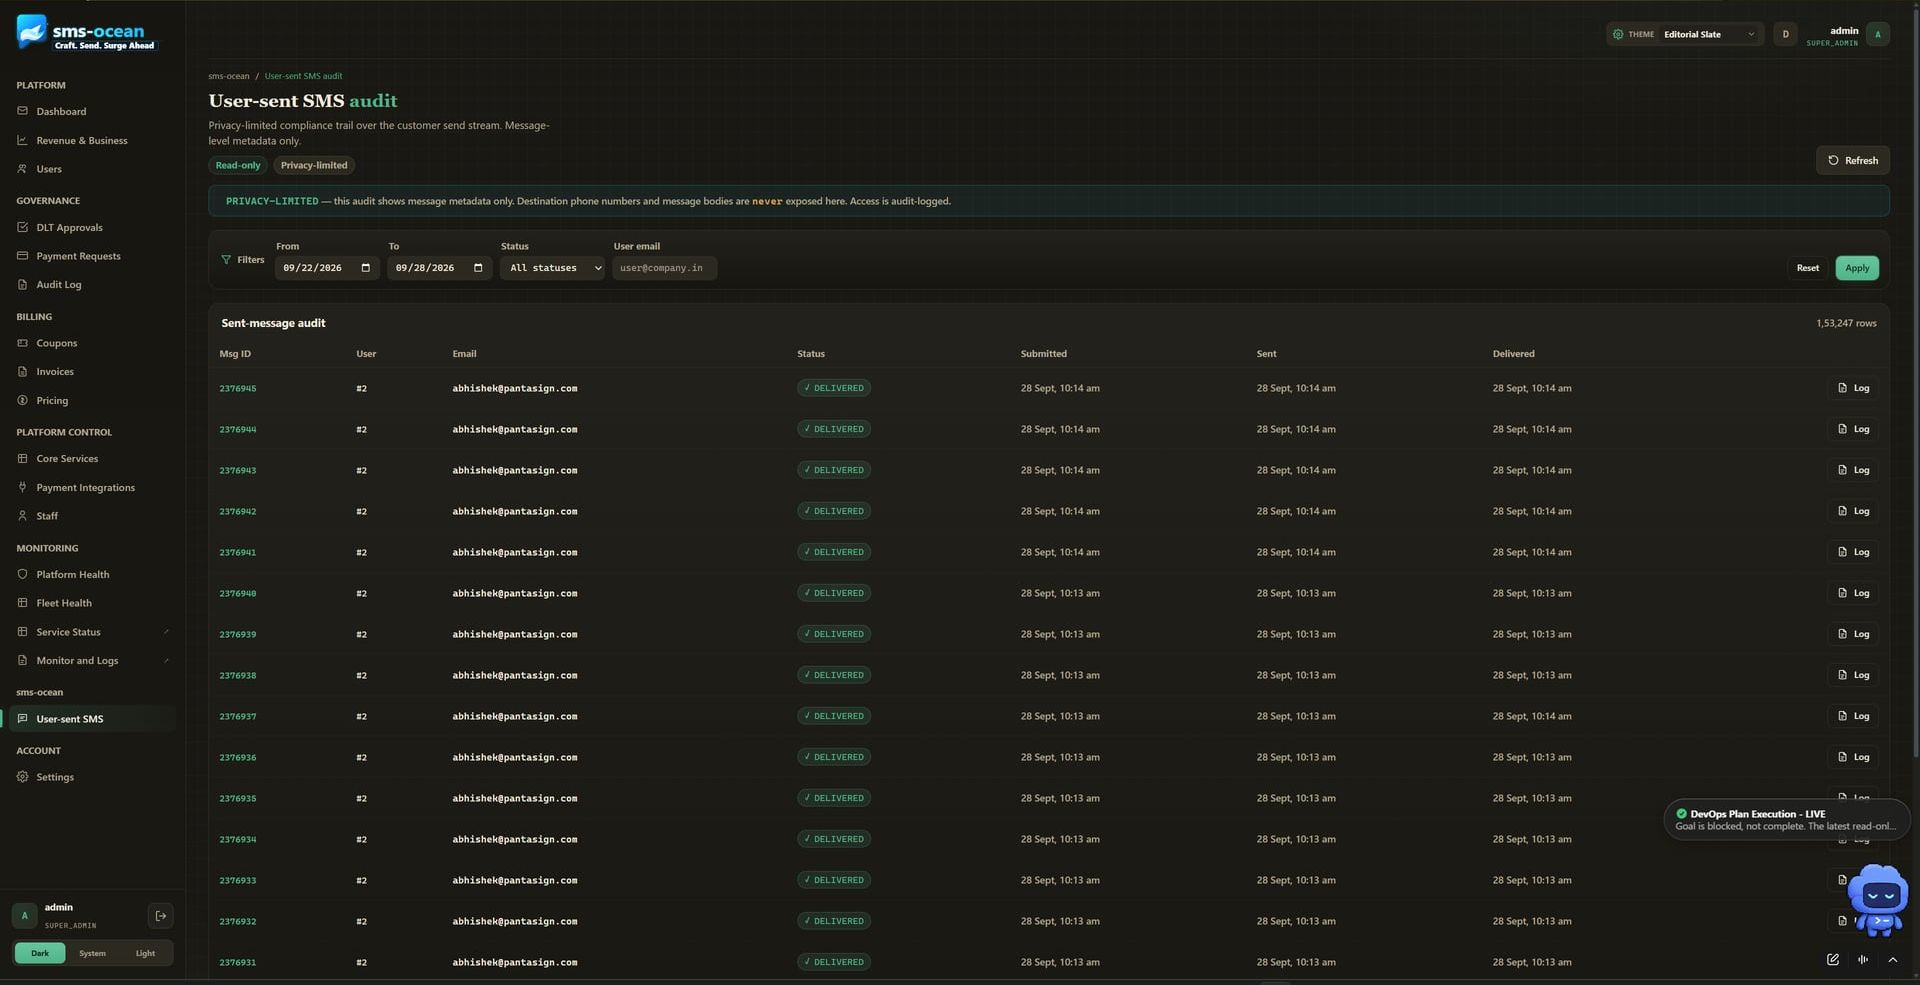The height and width of the screenshot is (985, 1920).
Task: Click the Refresh button
Action: click(1853, 160)
